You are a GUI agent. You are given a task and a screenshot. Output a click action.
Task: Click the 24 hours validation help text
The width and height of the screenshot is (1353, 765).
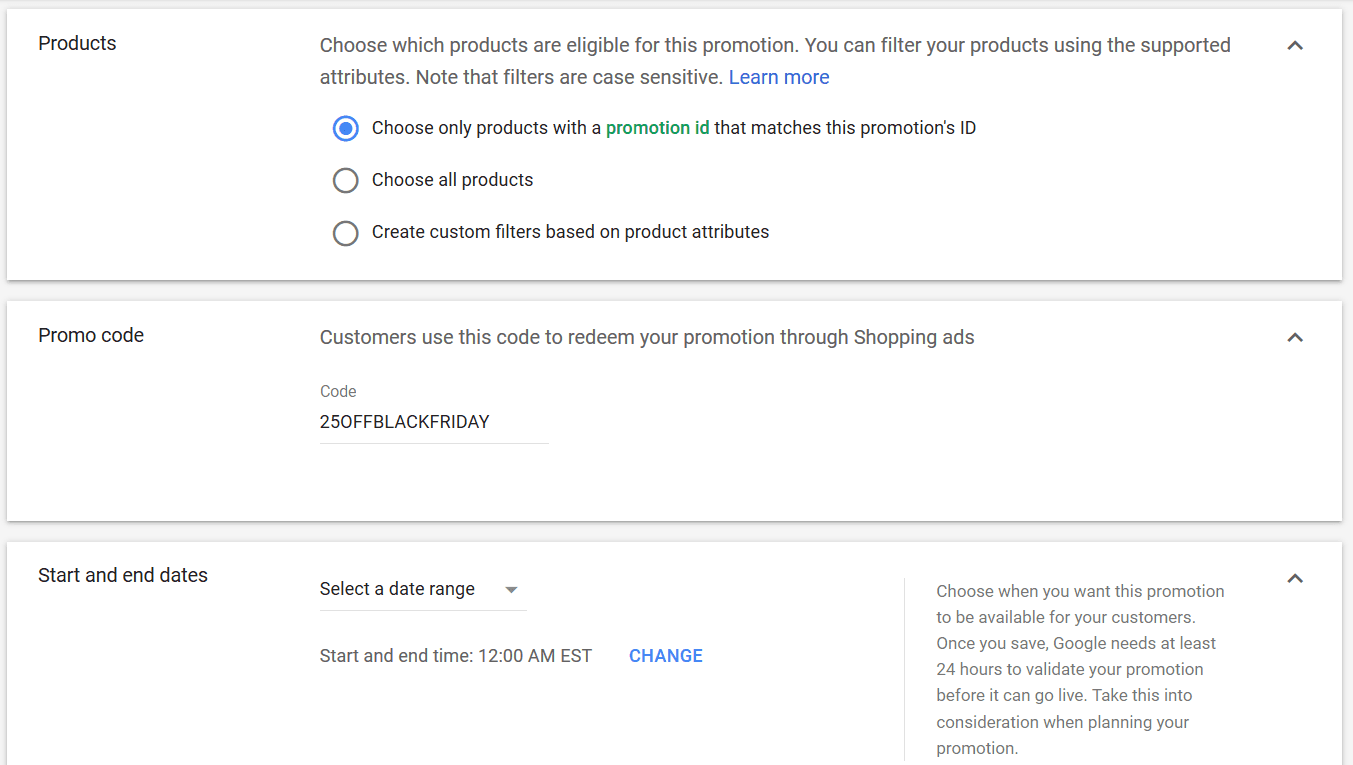(x=1080, y=669)
